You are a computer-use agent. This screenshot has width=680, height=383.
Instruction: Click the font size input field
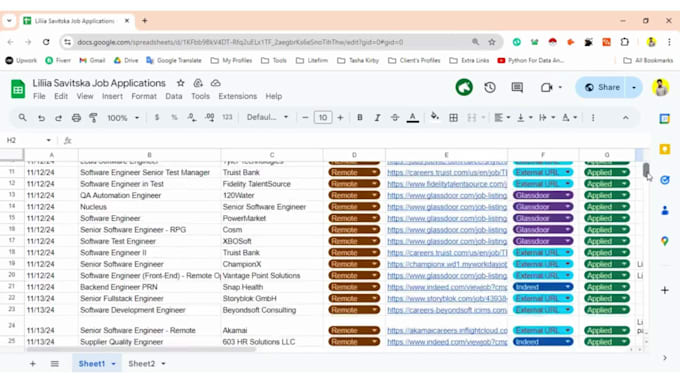tap(323, 118)
